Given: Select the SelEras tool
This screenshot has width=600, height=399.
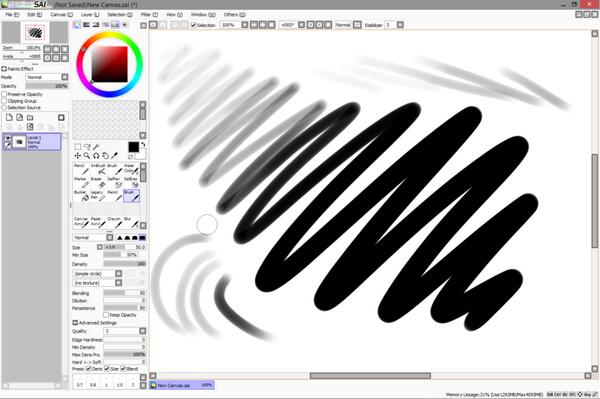Looking at the screenshot, I should pos(131,182).
